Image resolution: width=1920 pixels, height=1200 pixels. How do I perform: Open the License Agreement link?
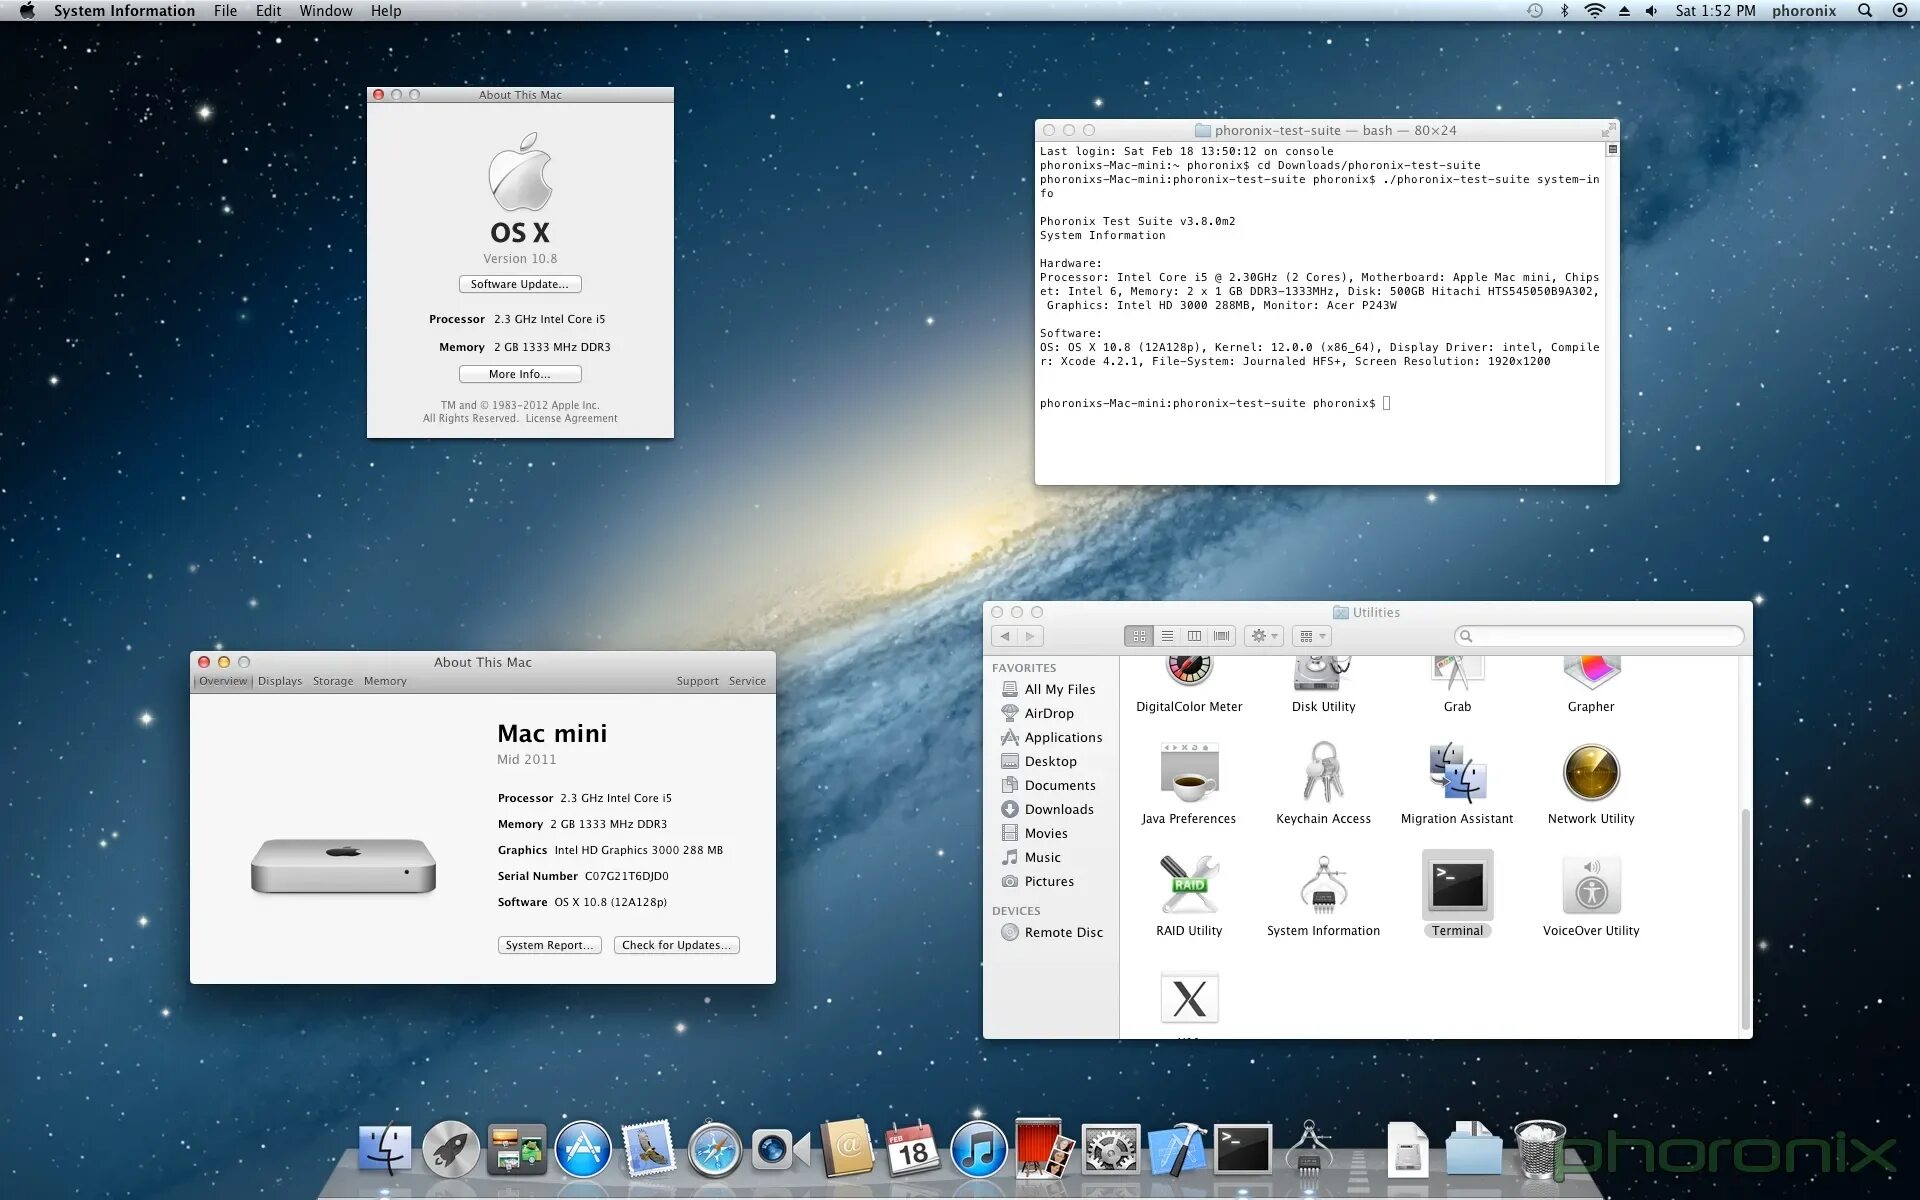(x=571, y=419)
